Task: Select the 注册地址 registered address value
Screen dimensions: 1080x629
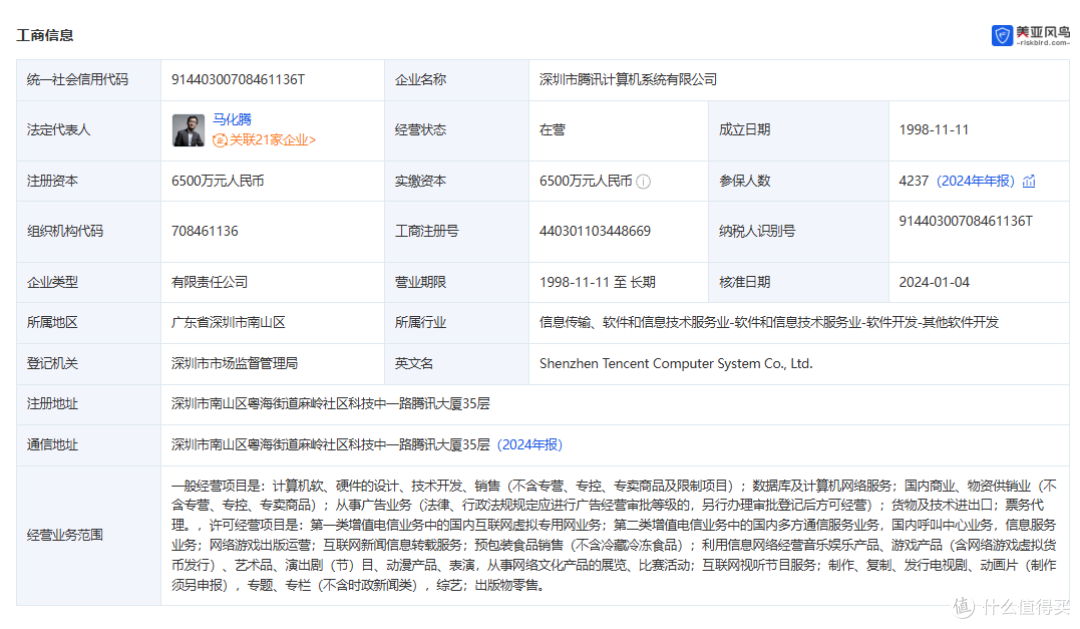Action: pos(331,404)
